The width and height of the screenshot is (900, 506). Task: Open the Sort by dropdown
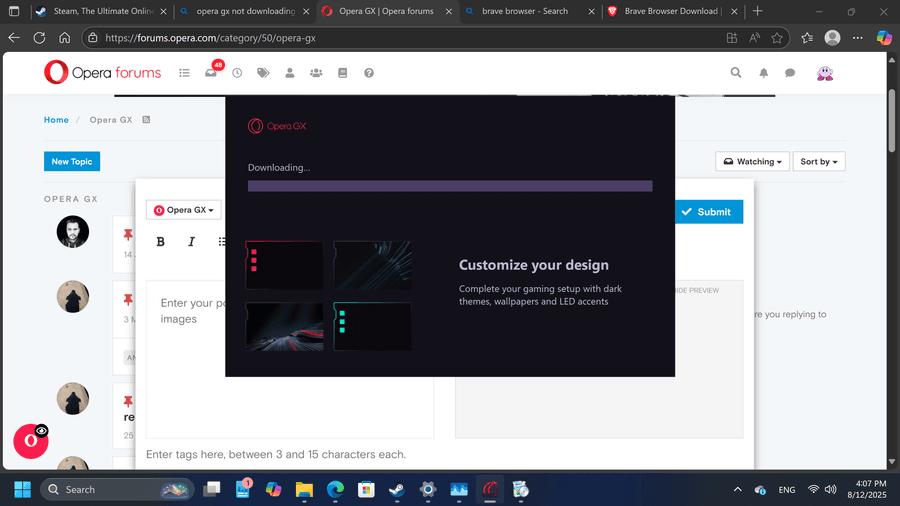tap(819, 161)
